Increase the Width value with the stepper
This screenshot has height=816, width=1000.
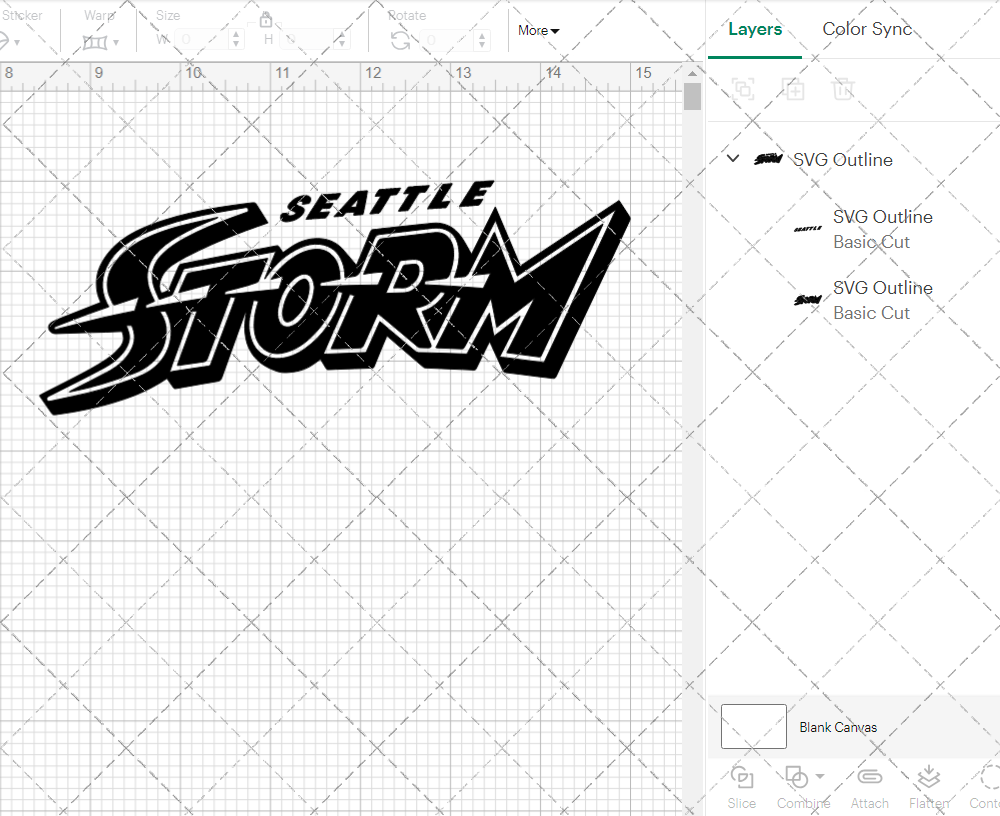point(236,37)
